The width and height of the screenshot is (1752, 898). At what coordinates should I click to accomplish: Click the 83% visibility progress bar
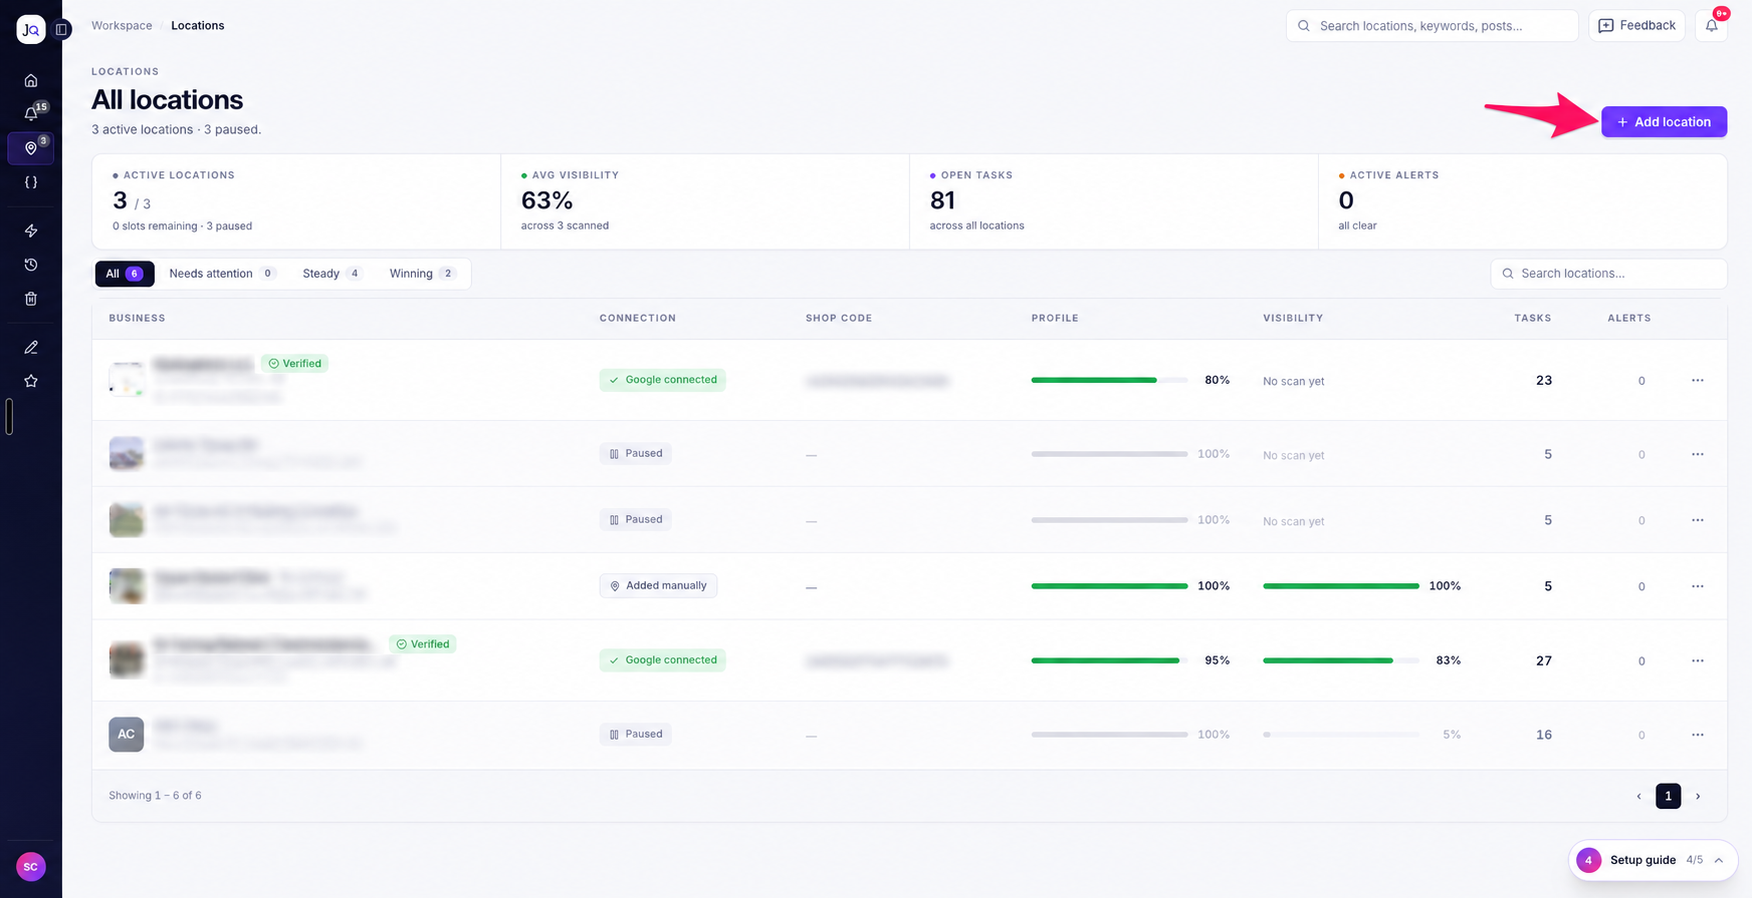1341,660
